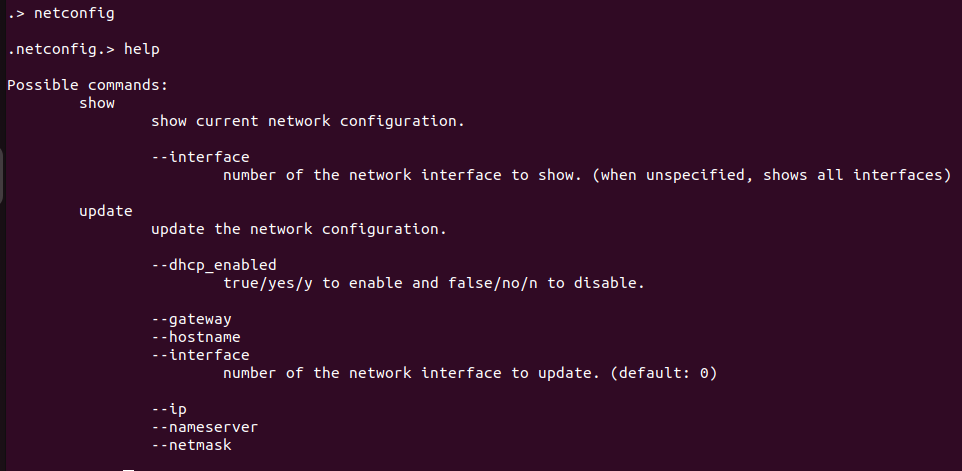Click the '--interface' option under update

(200, 355)
